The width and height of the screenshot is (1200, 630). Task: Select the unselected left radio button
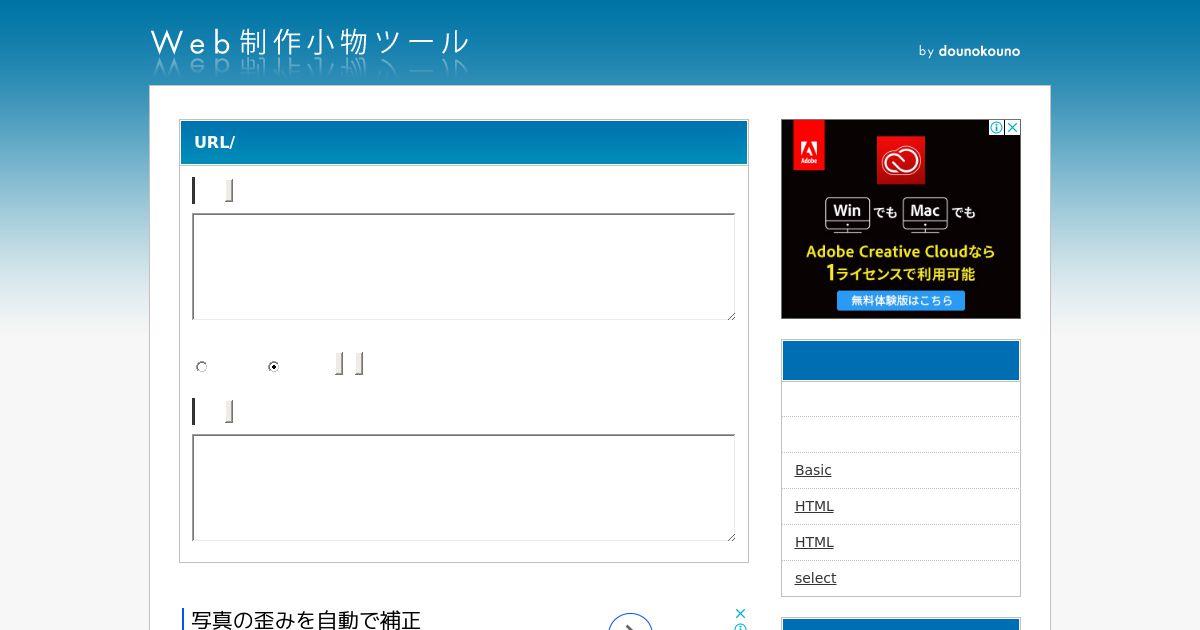[x=202, y=367]
